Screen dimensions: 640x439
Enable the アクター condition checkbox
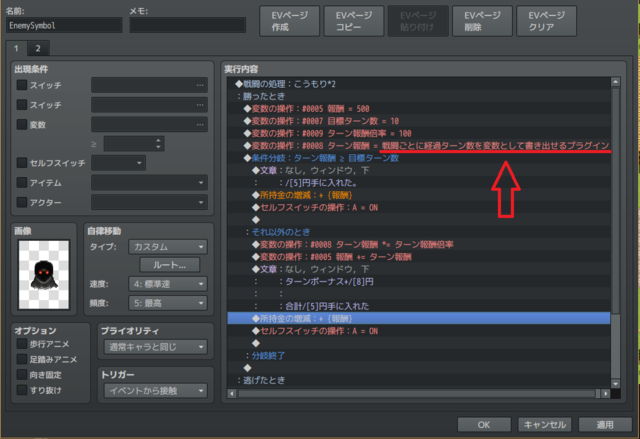click(x=22, y=202)
